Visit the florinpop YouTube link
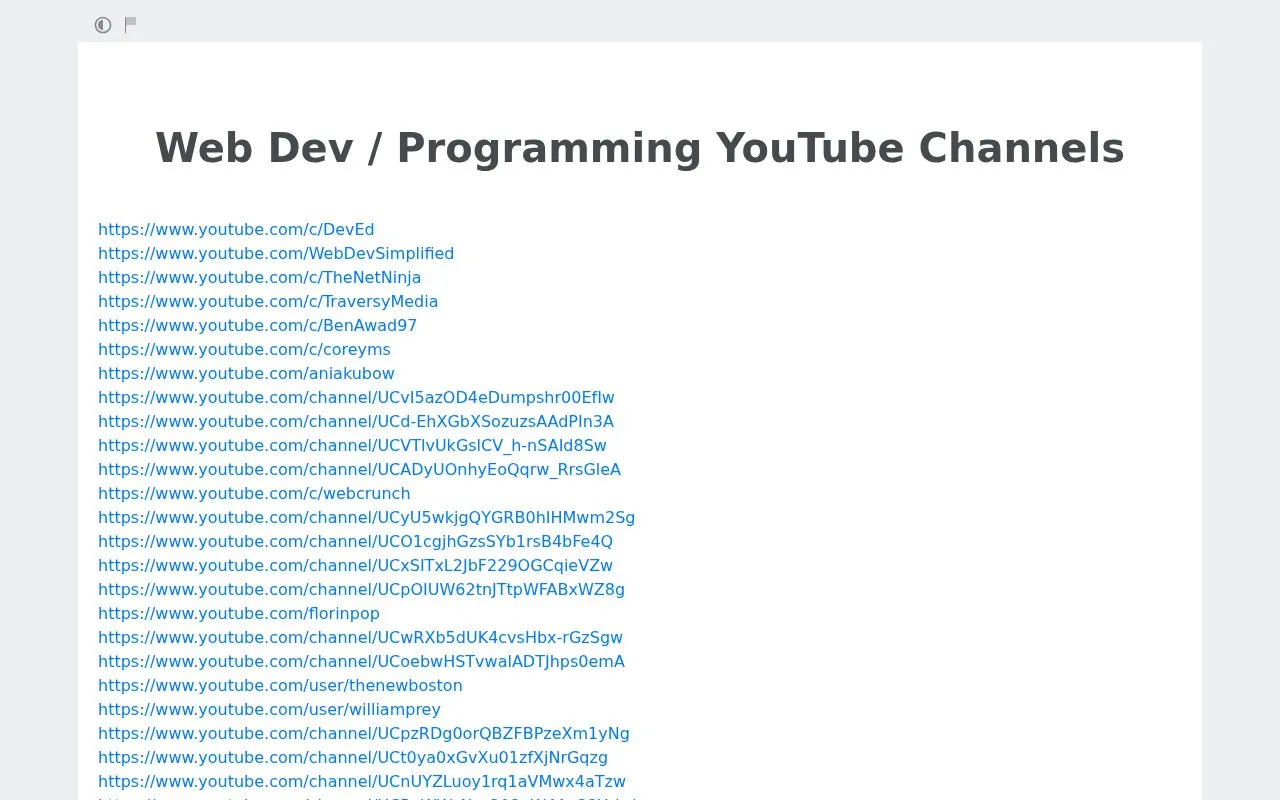 239,613
